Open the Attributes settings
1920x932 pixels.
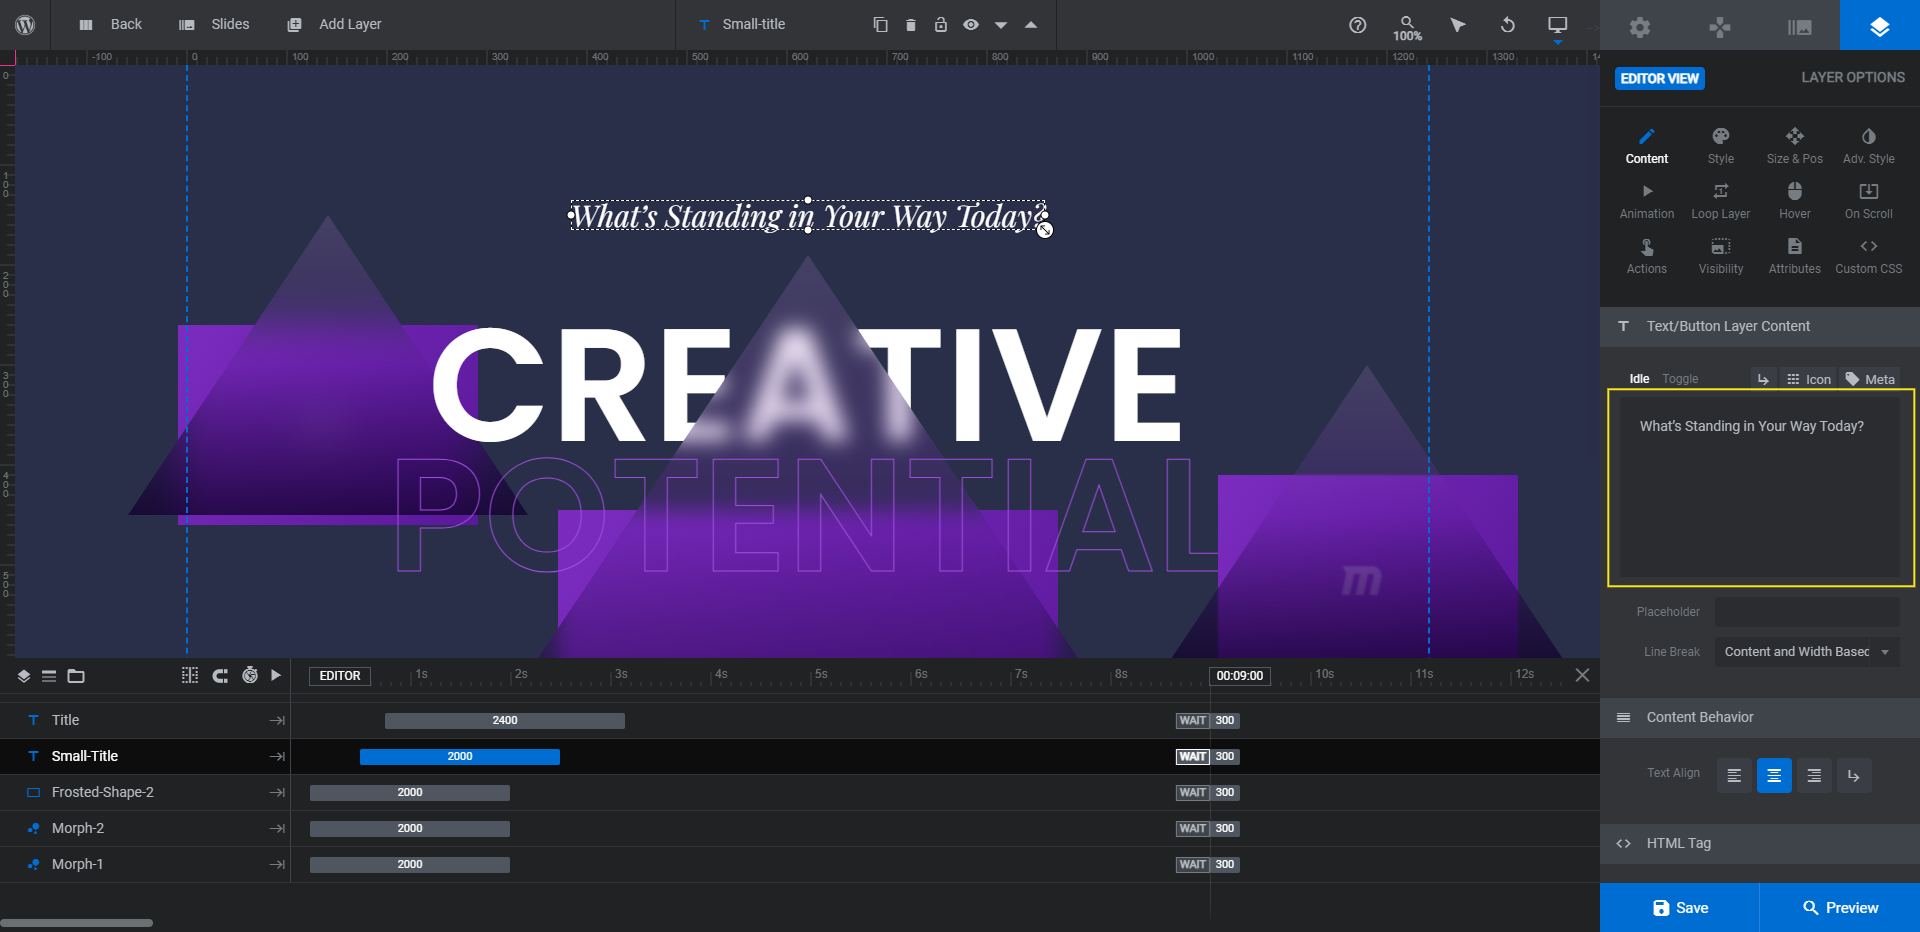[1795, 256]
